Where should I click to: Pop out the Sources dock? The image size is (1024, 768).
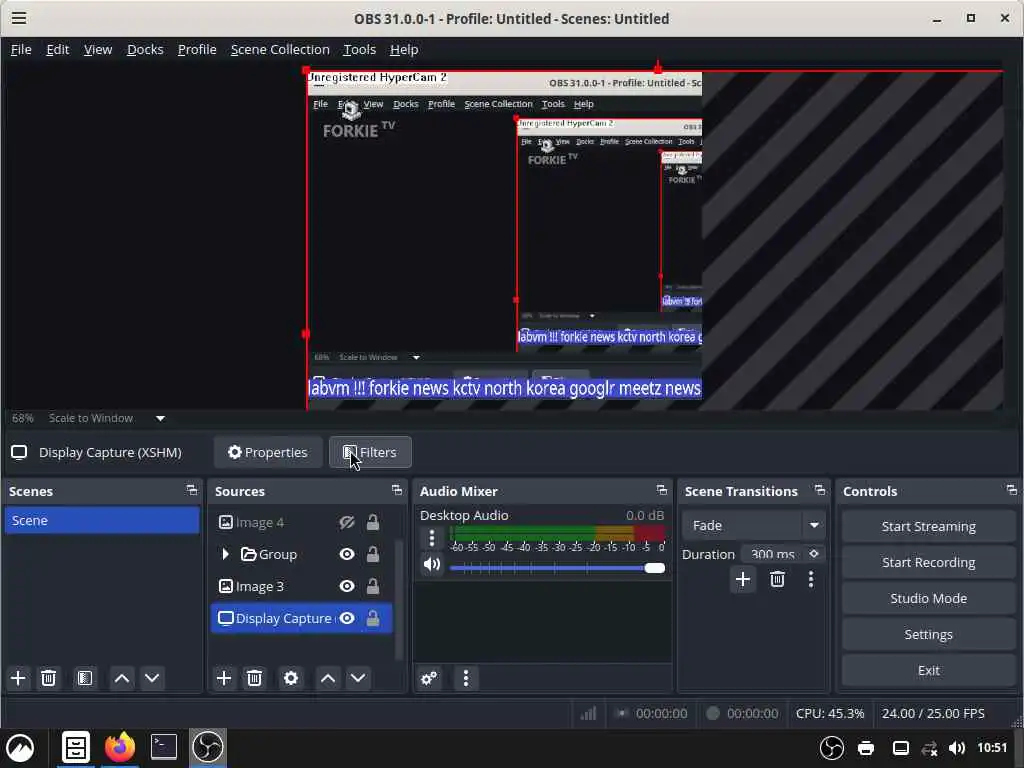396,490
